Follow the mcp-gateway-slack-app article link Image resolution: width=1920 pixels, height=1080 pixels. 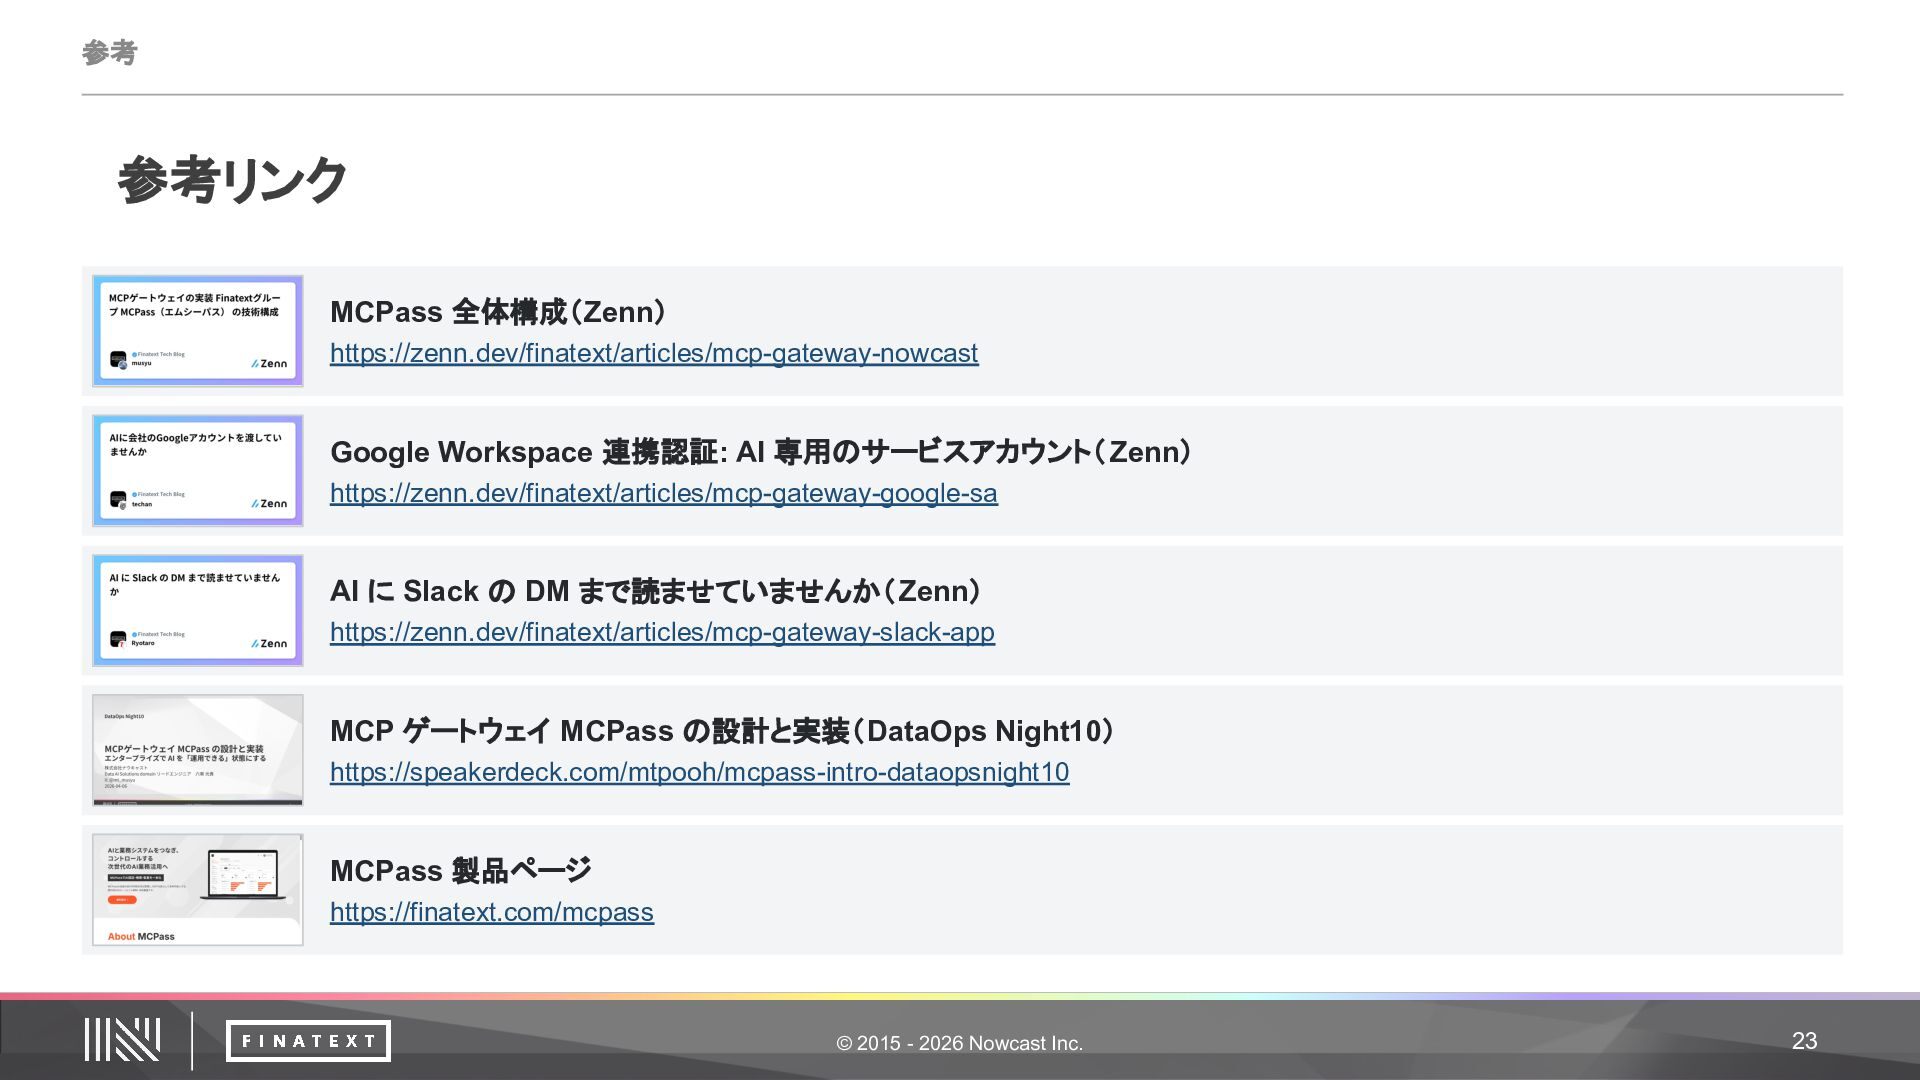[x=662, y=632]
